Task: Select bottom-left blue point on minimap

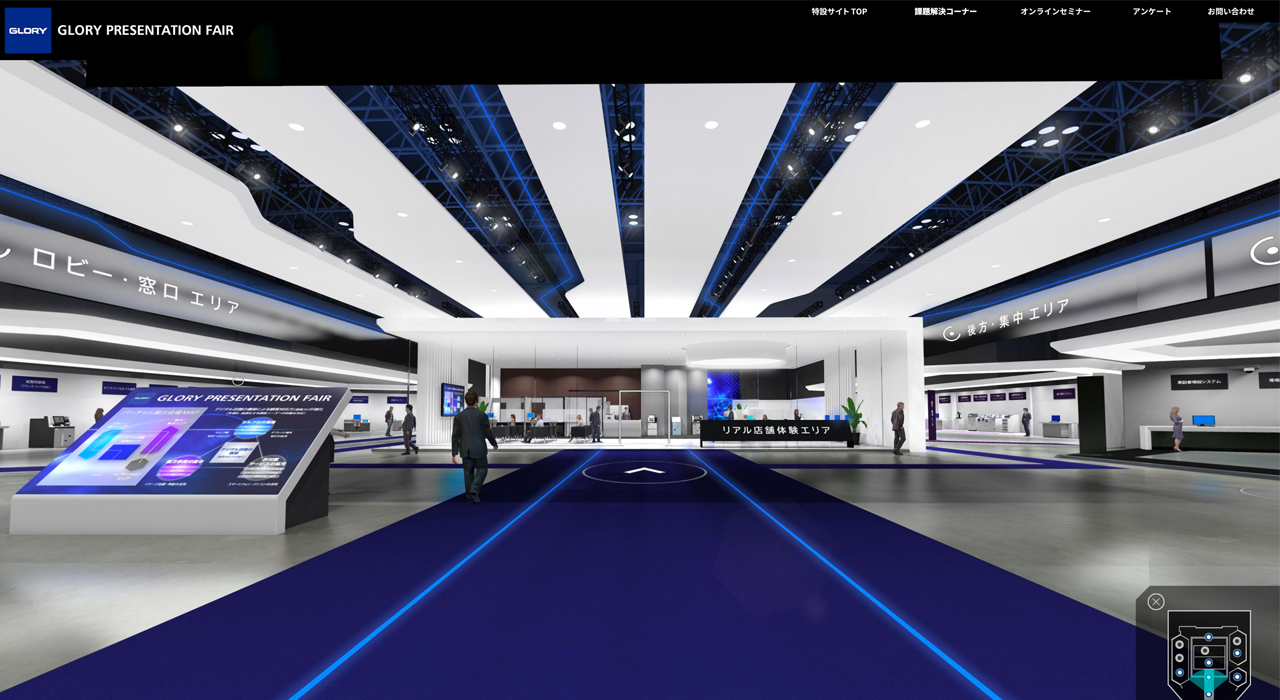Action: coord(1180,672)
